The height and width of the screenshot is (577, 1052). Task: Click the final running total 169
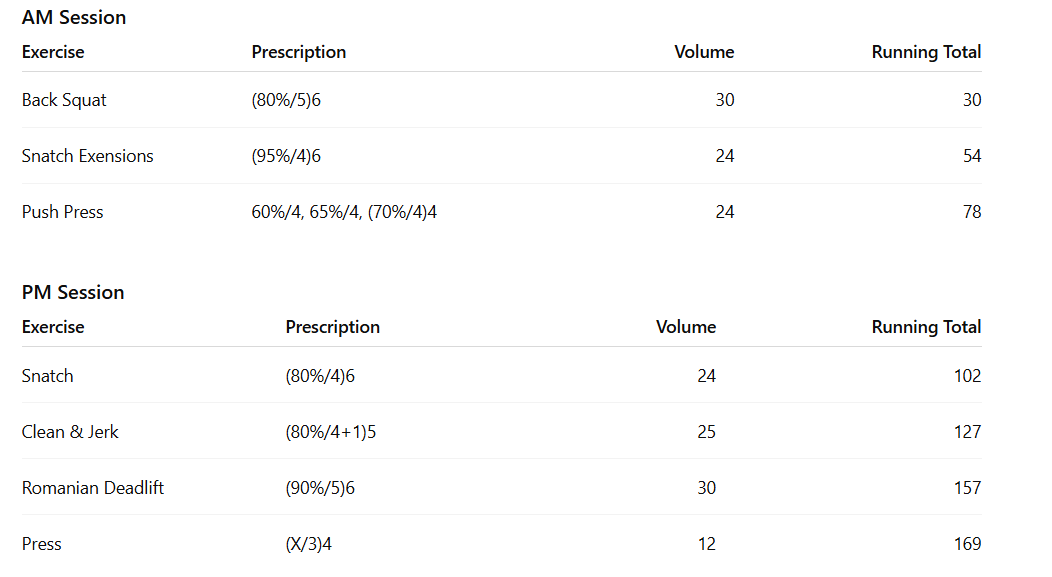[967, 544]
